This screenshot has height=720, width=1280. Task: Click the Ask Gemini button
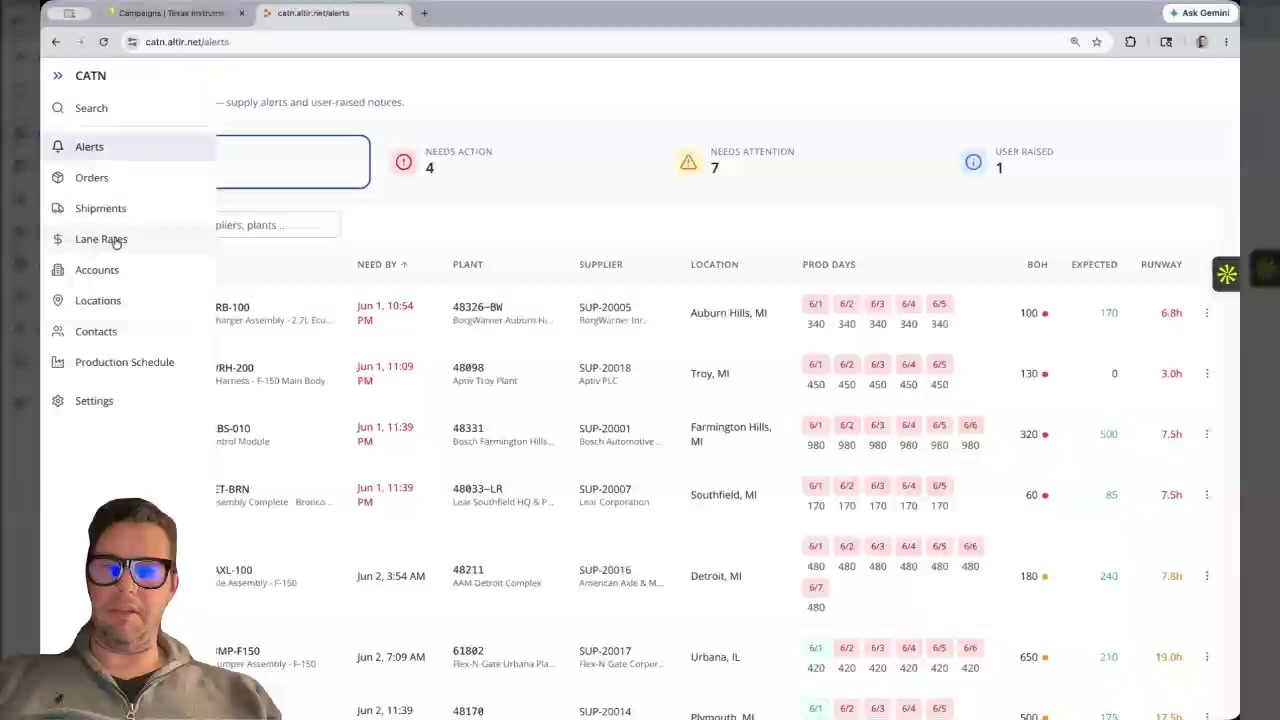tap(1199, 13)
